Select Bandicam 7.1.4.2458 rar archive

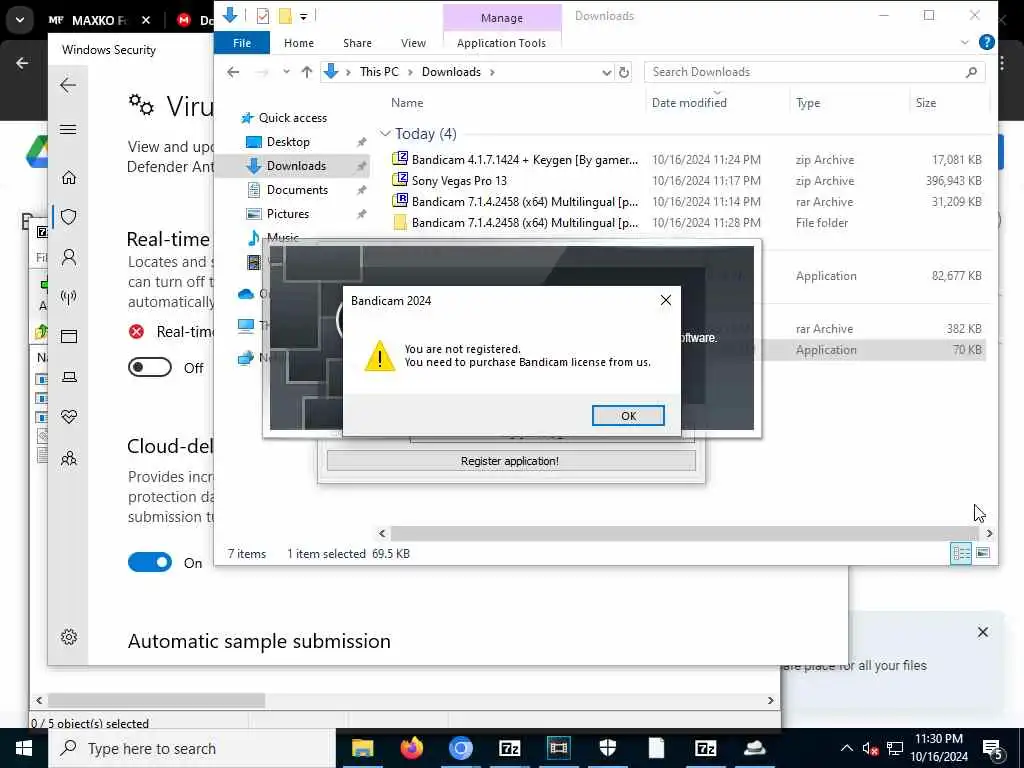coord(524,201)
